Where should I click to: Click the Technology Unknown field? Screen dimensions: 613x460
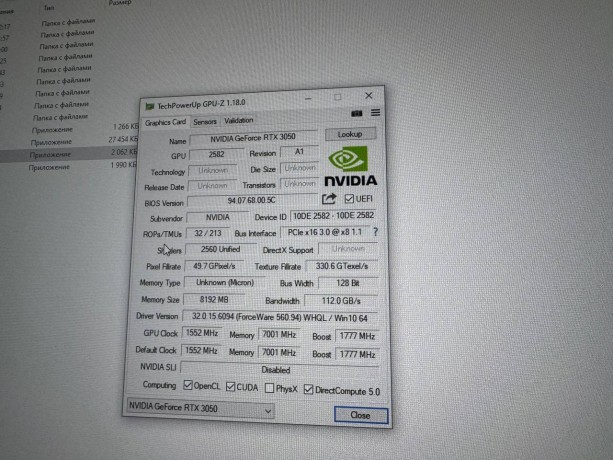pyautogui.click(x=213, y=171)
